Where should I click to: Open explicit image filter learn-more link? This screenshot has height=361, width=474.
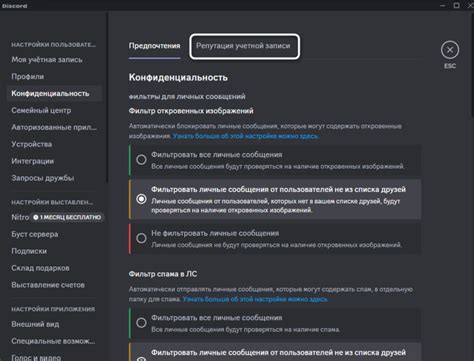[x=246, y=136]
